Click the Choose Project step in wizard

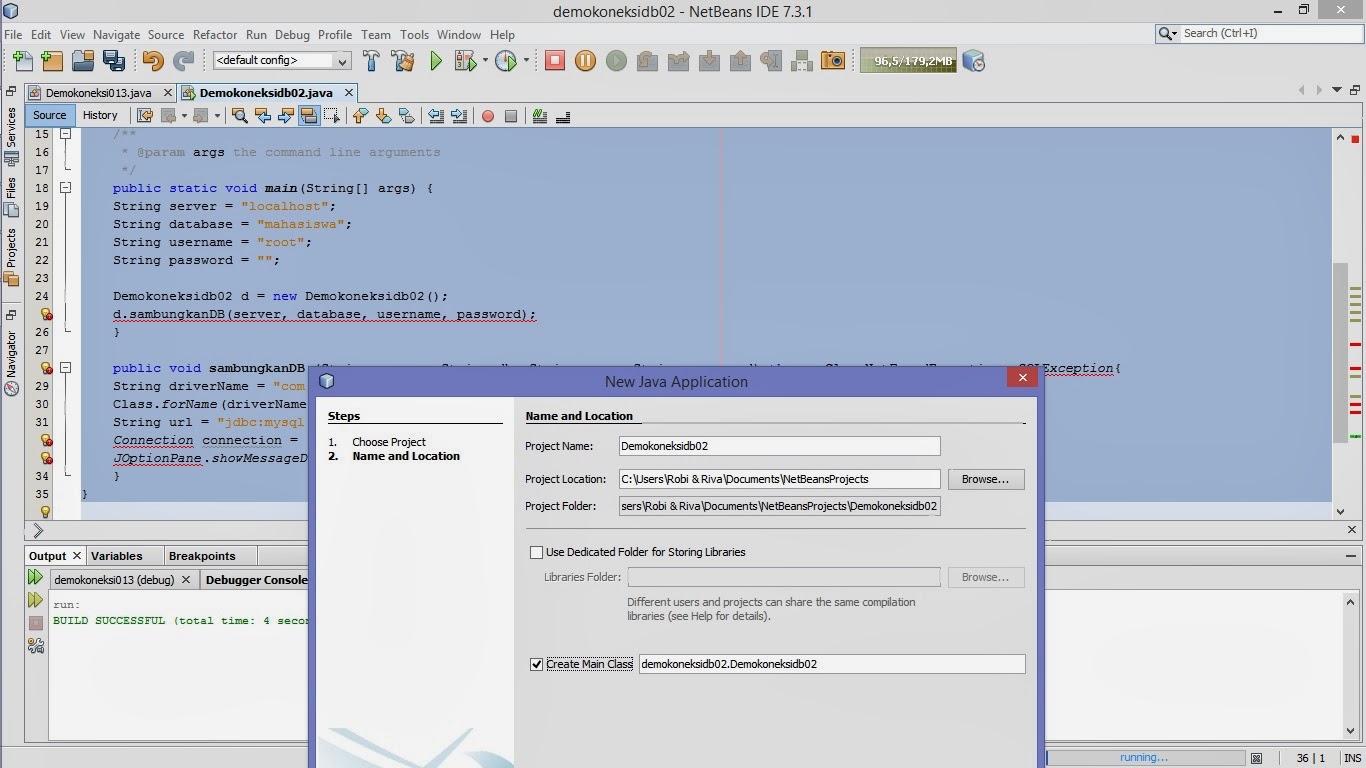tap(389, 442)
